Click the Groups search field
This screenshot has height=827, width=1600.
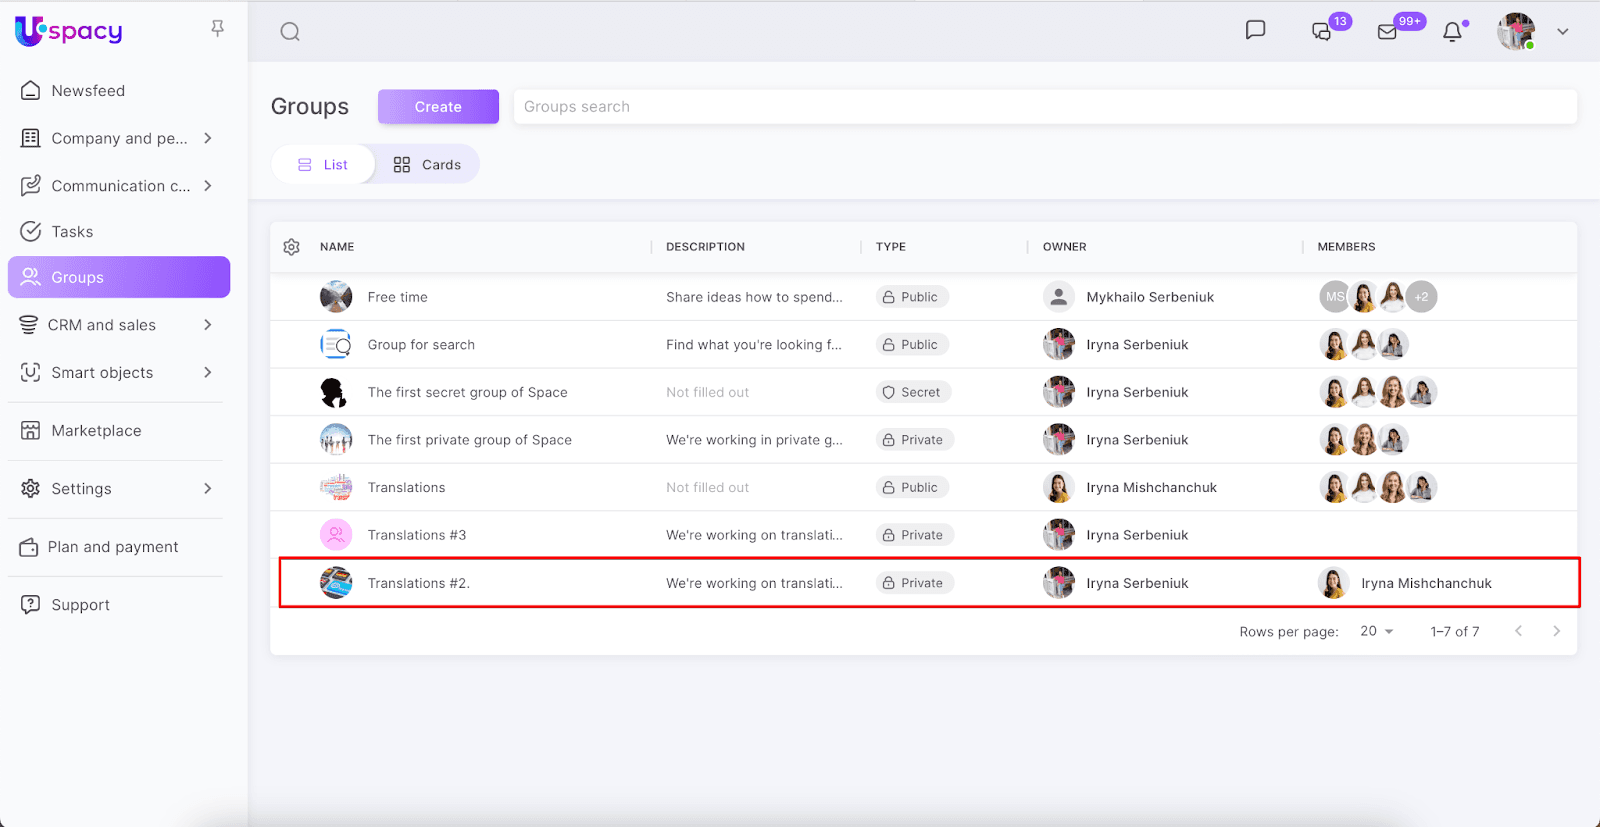coord(1044,107)
